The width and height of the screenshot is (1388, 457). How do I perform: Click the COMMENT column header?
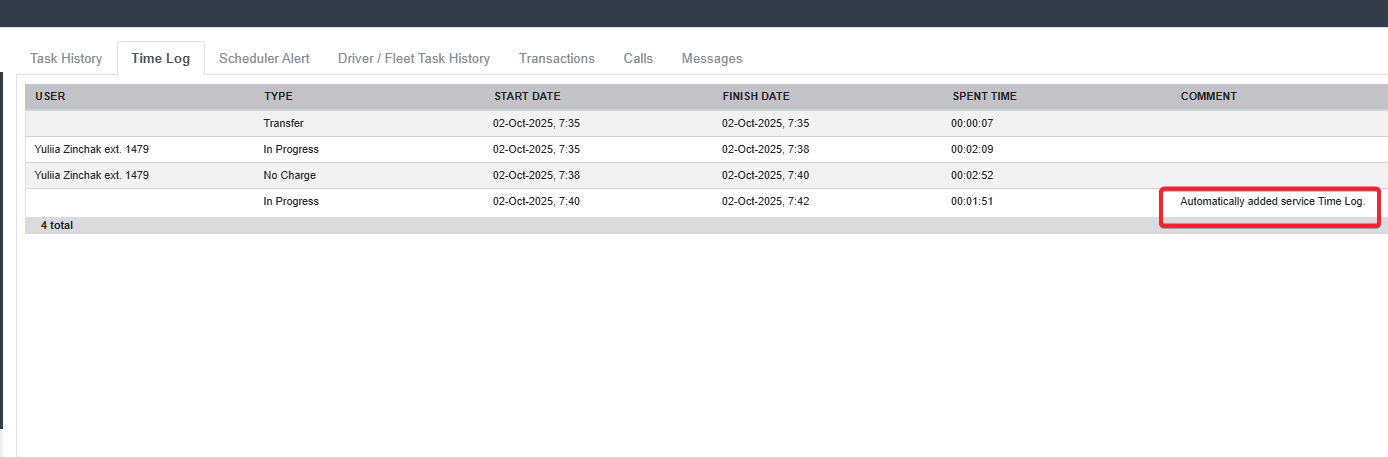point(1208,97)
